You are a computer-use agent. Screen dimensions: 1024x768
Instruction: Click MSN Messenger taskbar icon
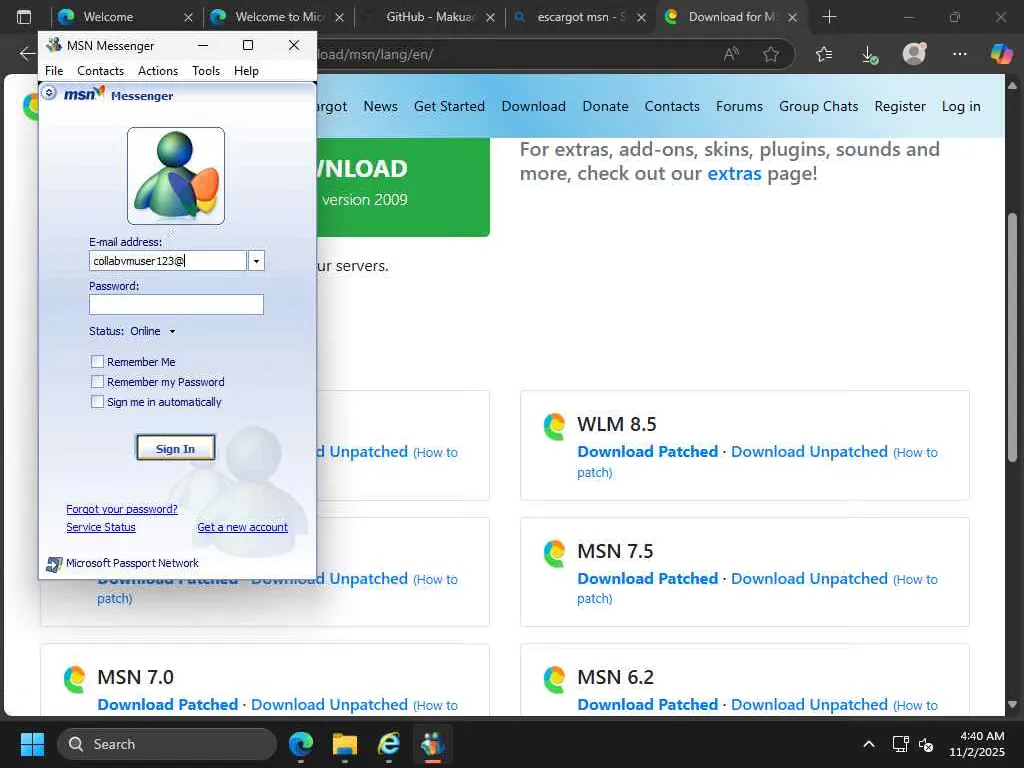(x=432, y=744)
